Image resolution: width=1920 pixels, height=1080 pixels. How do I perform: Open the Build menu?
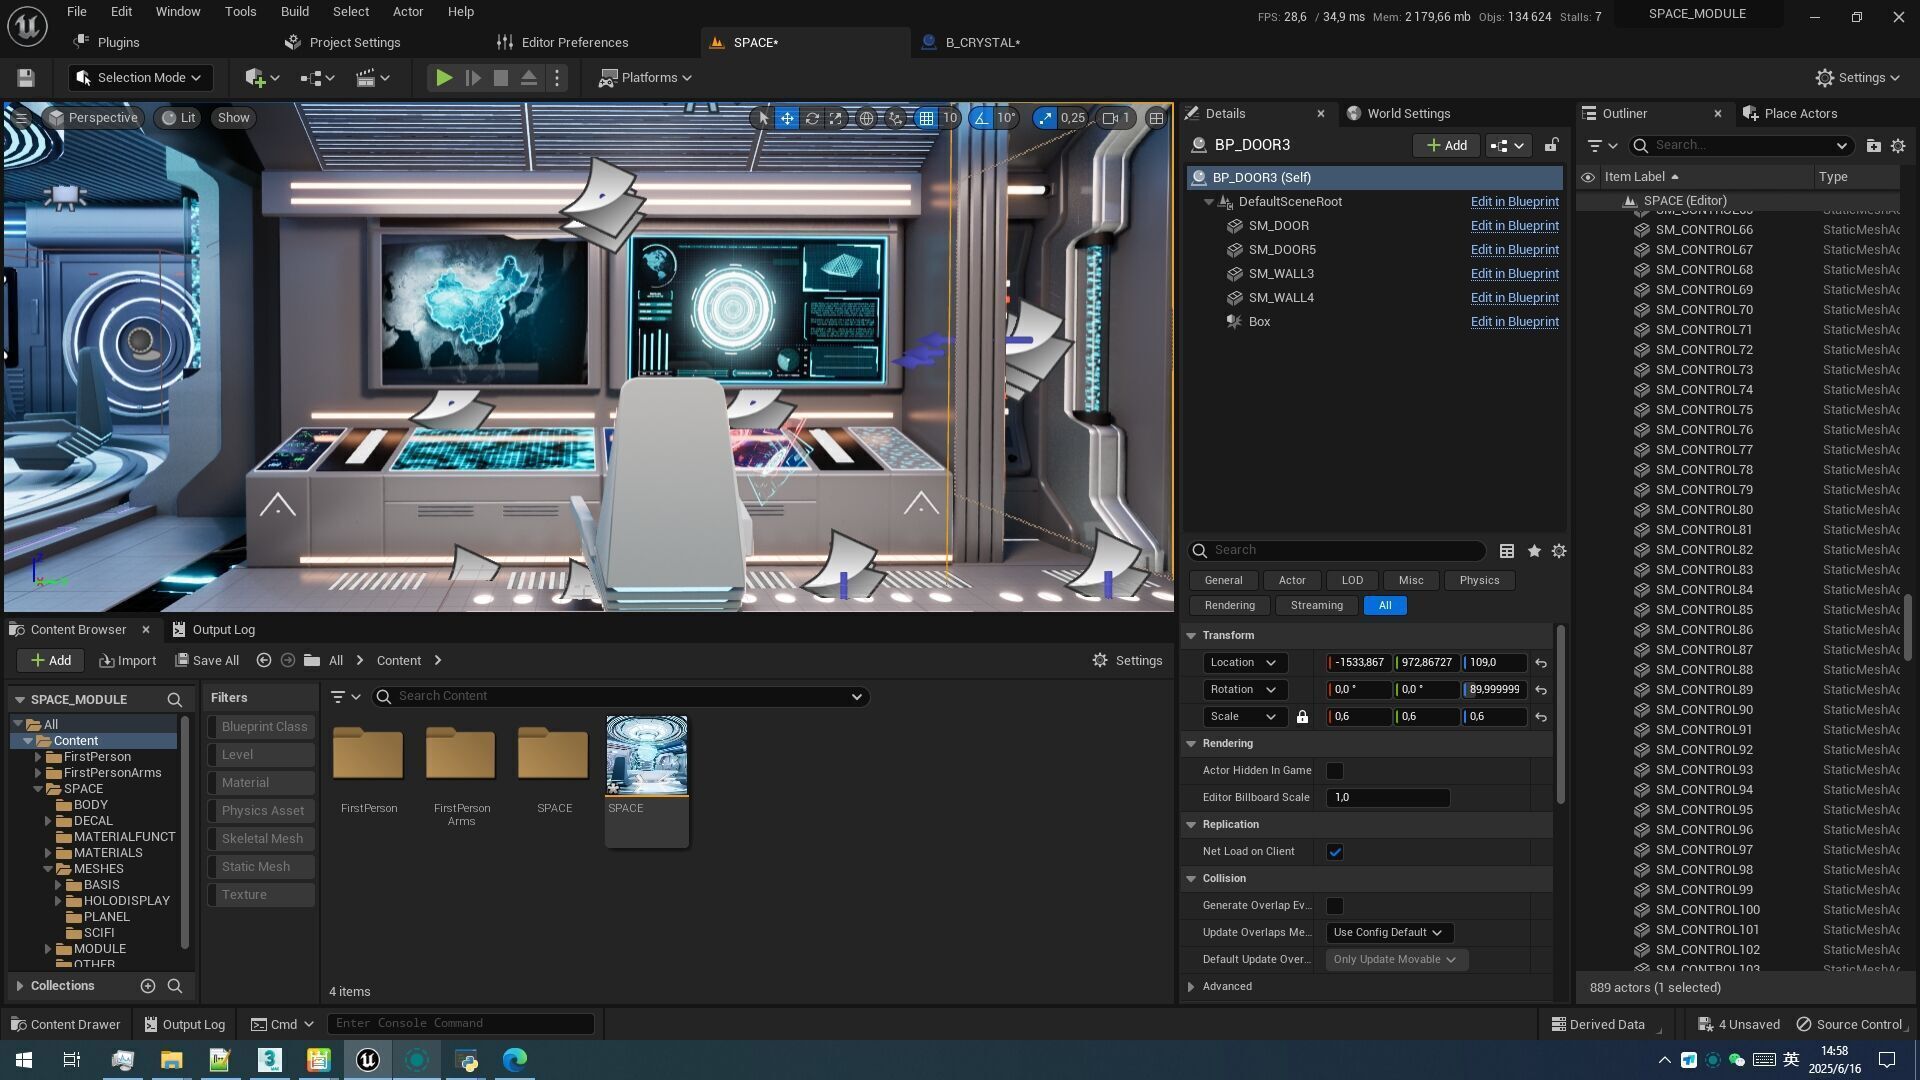click(x=294, y=12)
